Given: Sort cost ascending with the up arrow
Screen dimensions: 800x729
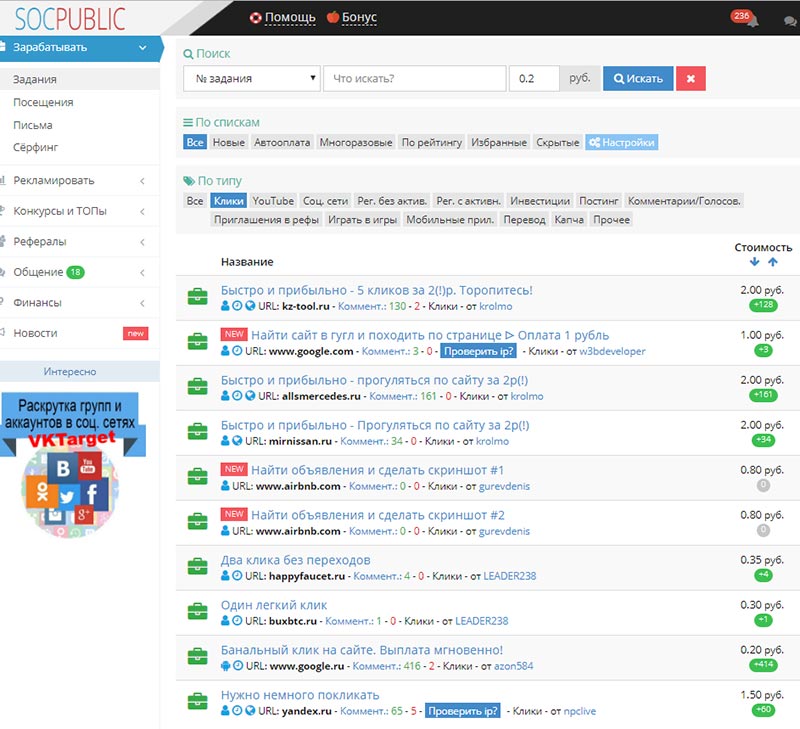Looking at the screenshot, I should tap(772, 262).
